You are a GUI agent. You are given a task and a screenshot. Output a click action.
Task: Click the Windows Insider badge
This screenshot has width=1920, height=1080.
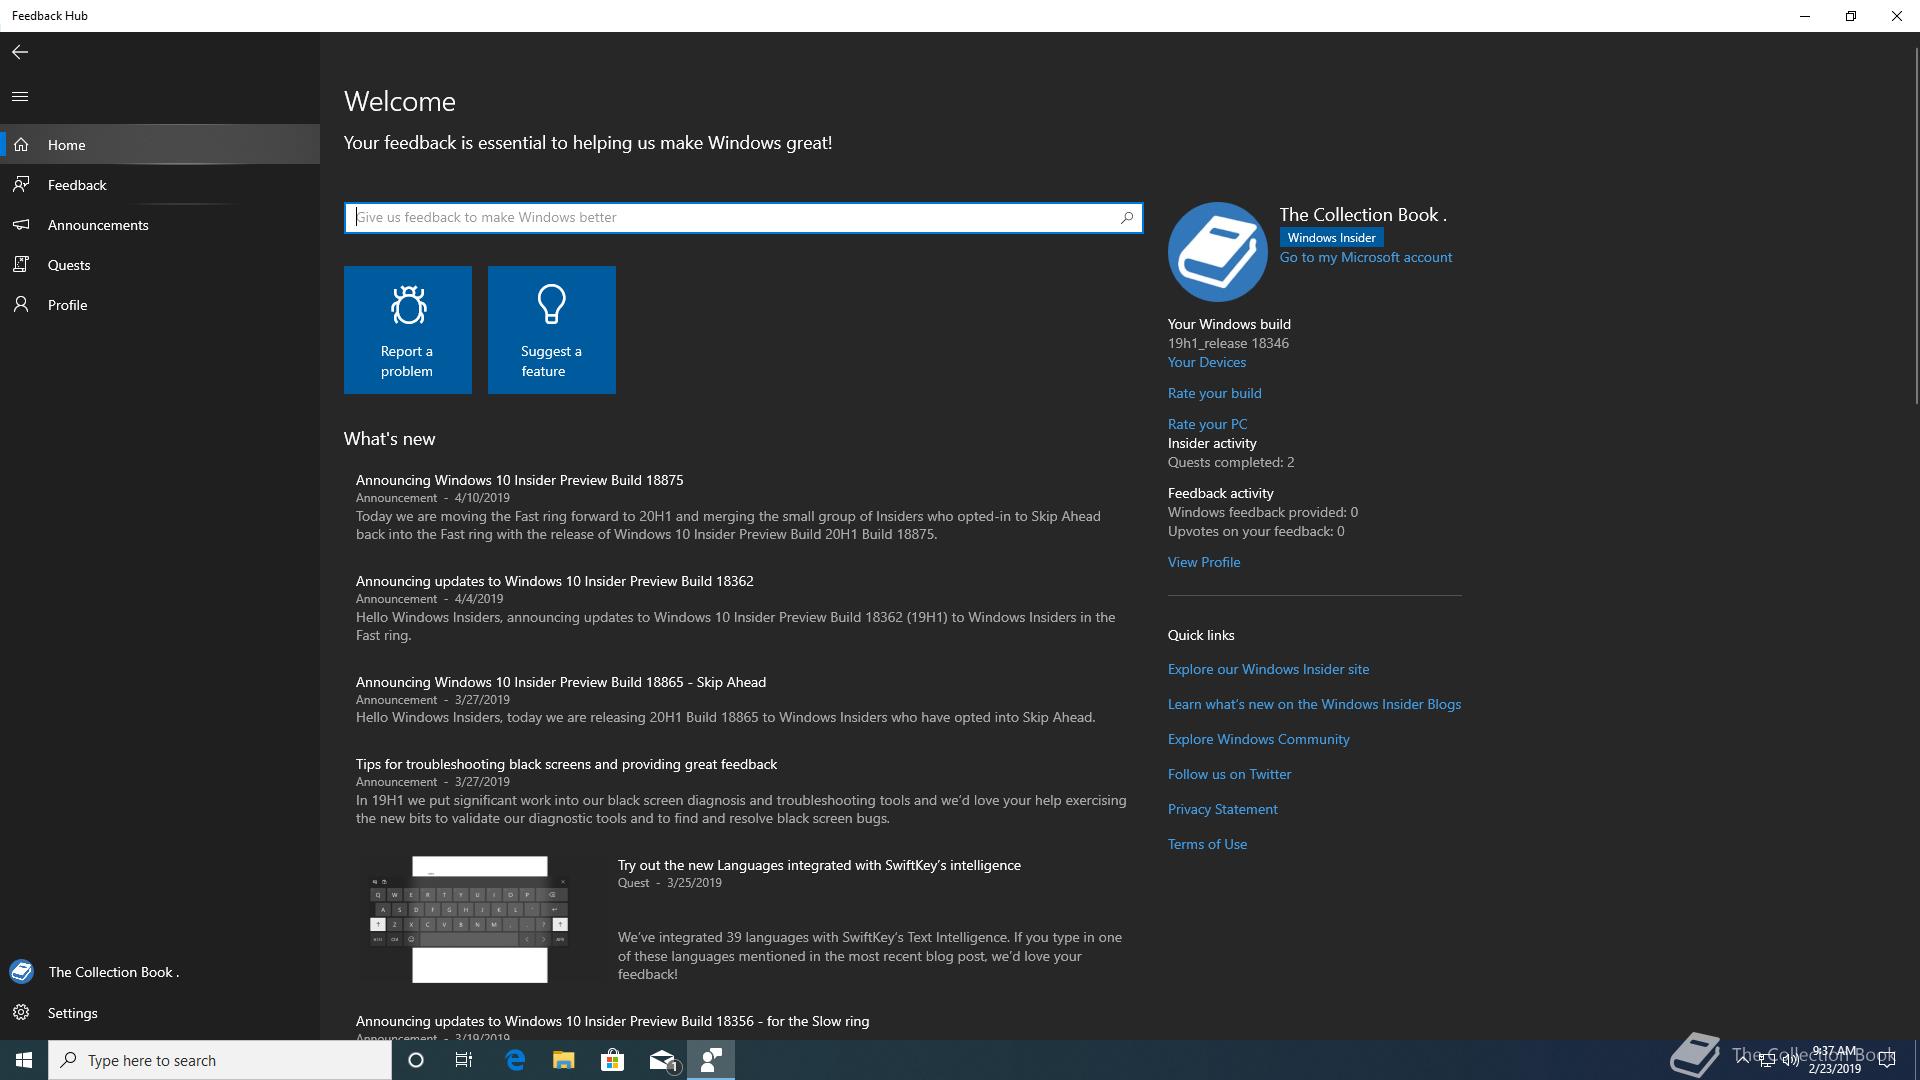pos(1331,238)
